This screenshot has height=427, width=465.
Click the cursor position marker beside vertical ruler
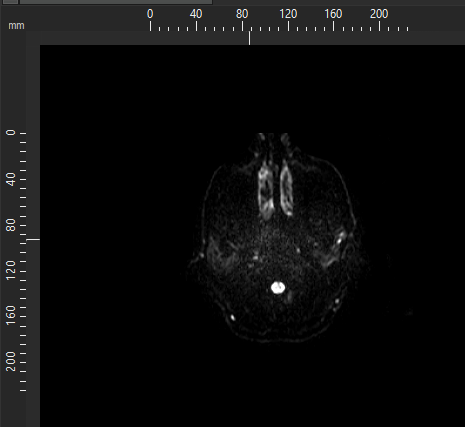(x=33, y=239)
